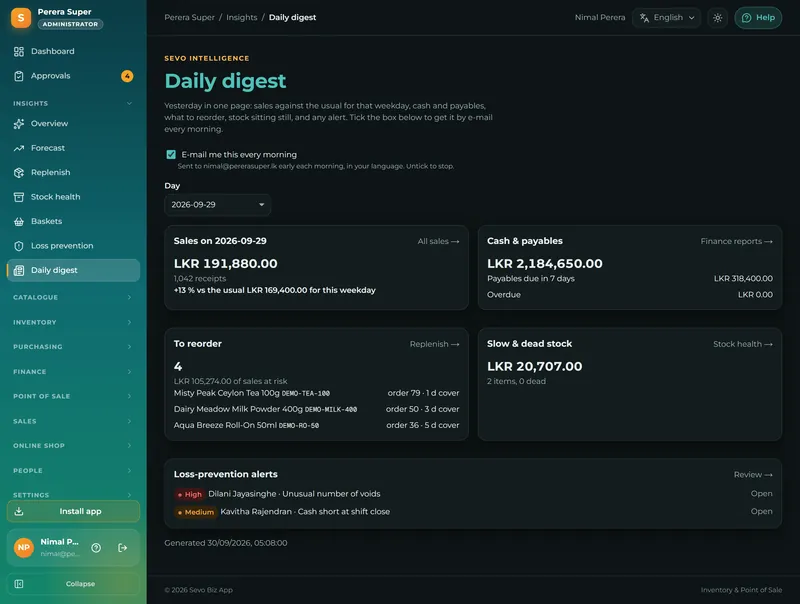The height and width of the screenshot is (604, 800).
Task: Click the Dashboard grid icon
Action: pos(19,52)
